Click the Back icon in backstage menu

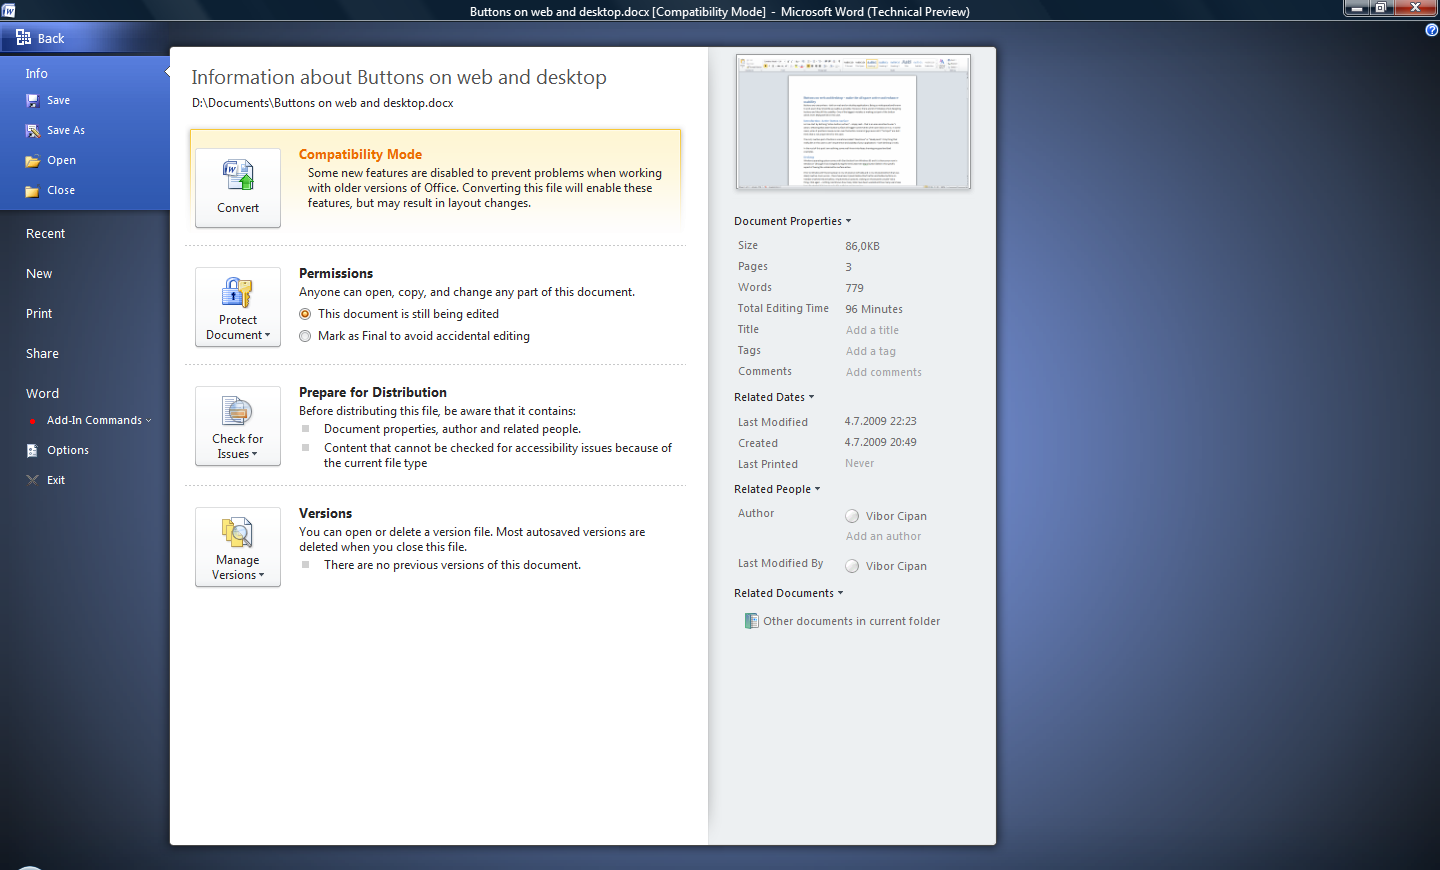[x=23, y=38]
